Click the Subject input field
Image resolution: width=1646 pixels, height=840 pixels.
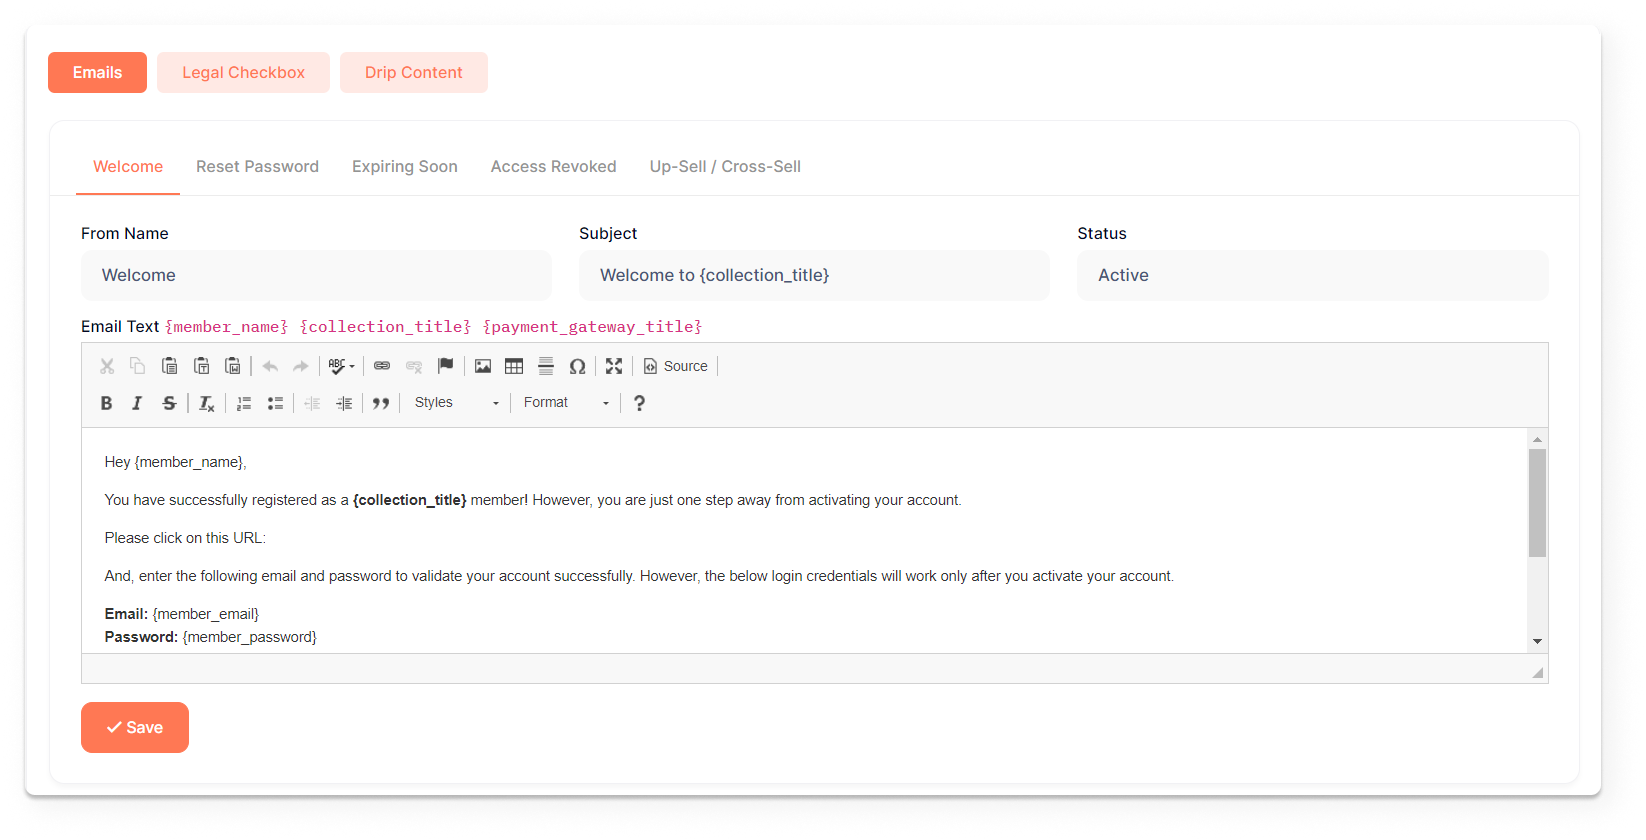pos(814,275)
